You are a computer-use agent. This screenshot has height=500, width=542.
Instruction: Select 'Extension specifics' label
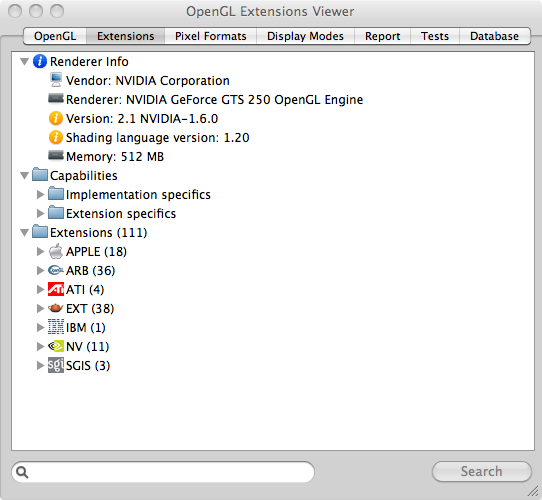121,214
